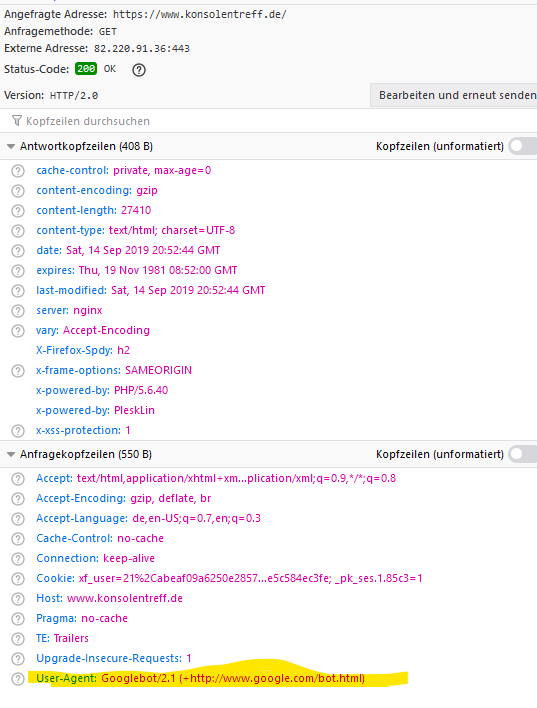
Task: Toggle raw headers for Anfragekopfzeilen
Action: 523,454
